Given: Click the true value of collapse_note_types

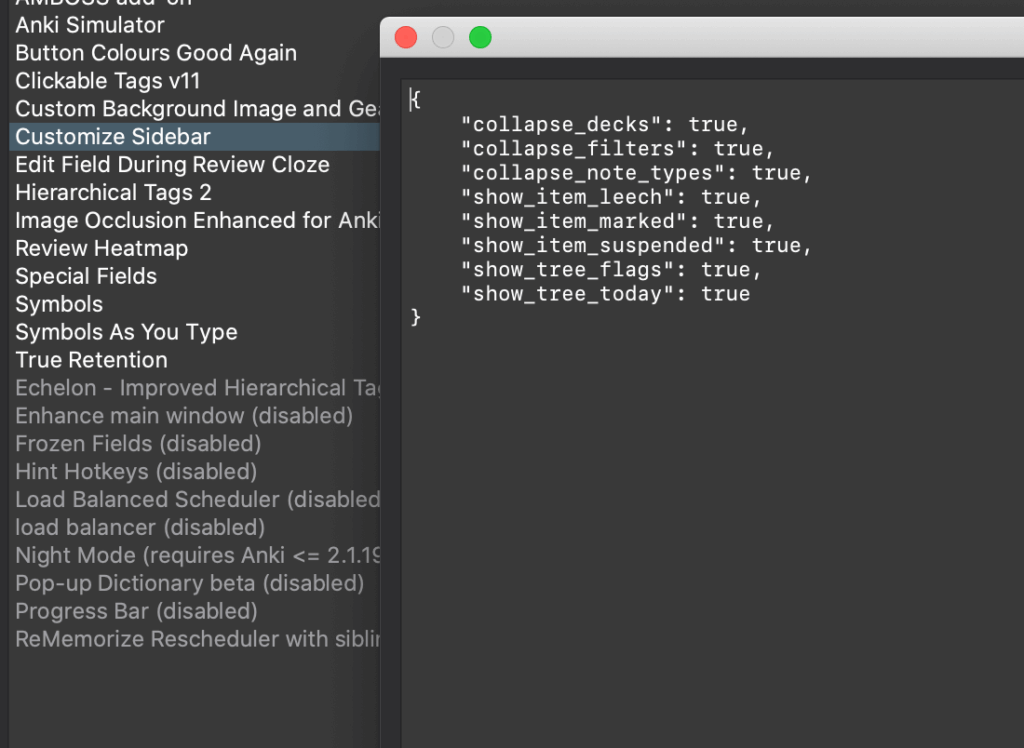Looking at the screenshot, I should [x=776, y=172].
